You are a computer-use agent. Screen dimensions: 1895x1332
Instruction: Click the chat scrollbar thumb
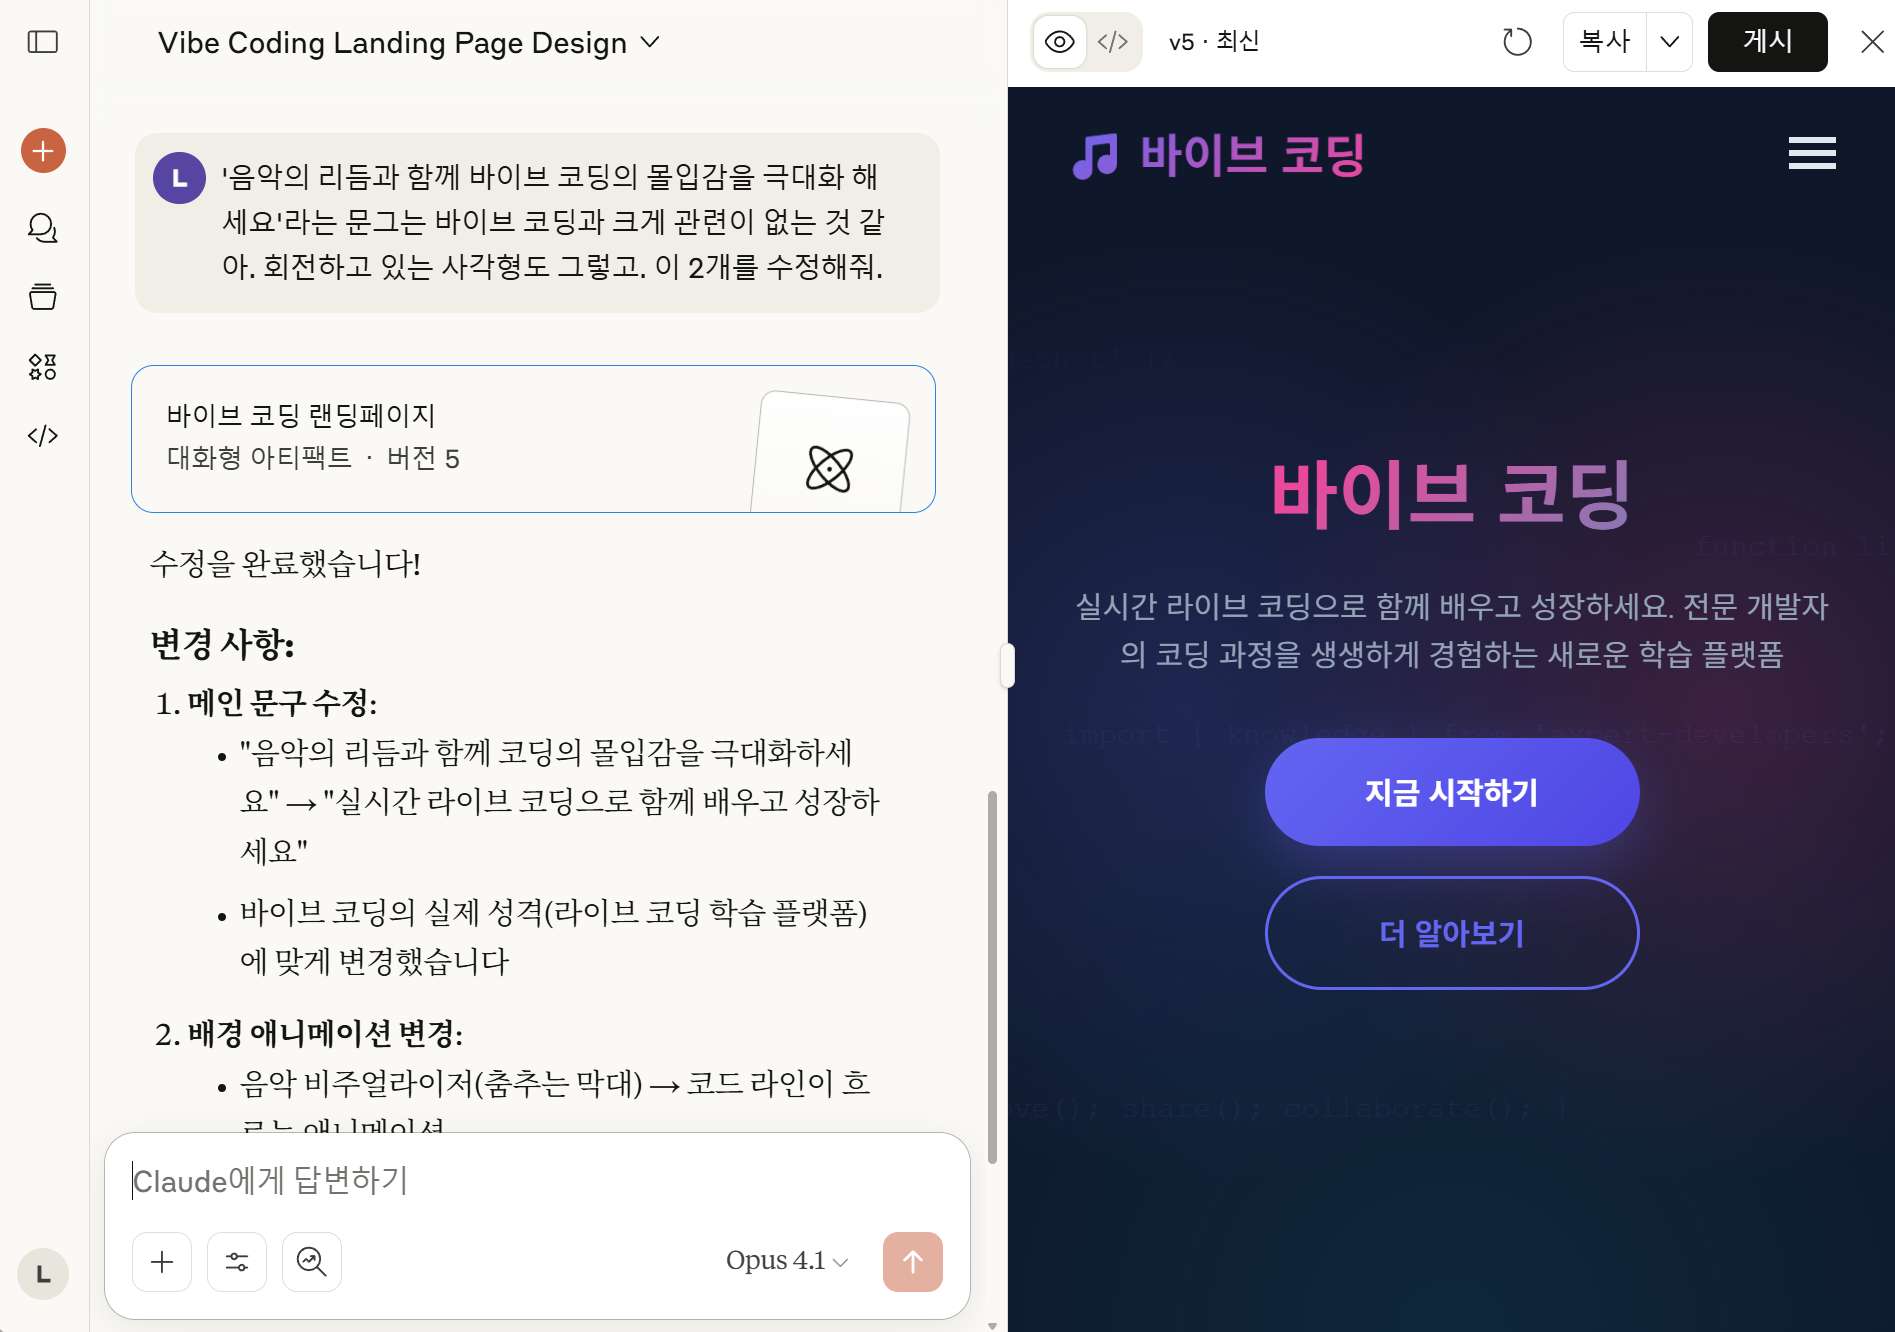[x=992, y=977]
